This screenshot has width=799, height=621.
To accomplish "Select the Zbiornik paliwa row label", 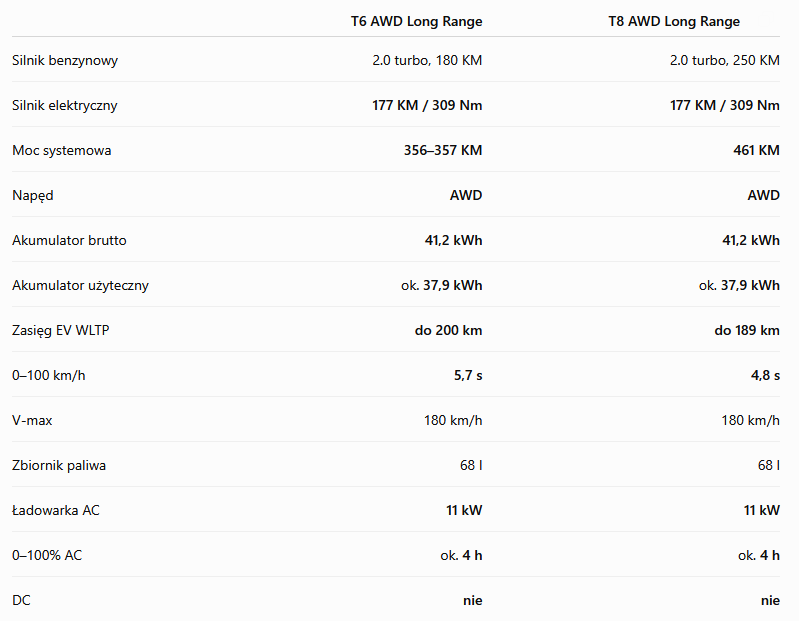I will pos(59,465).
